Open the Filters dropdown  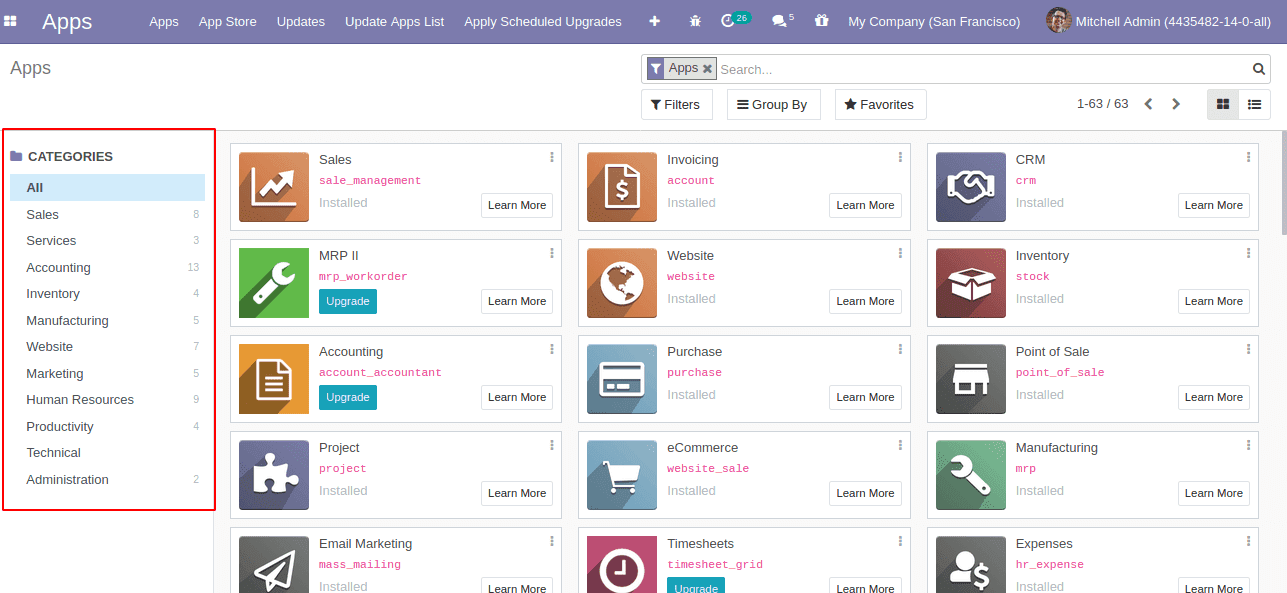click(676, 103)
